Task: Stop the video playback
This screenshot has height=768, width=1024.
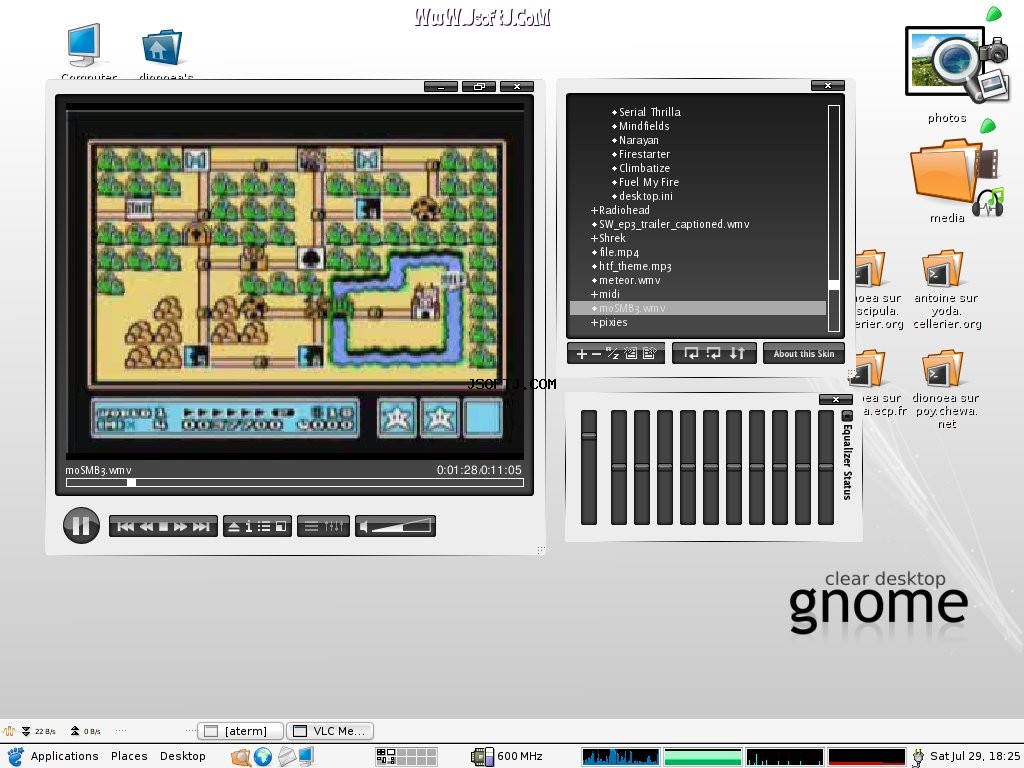Action: point(163,526)
